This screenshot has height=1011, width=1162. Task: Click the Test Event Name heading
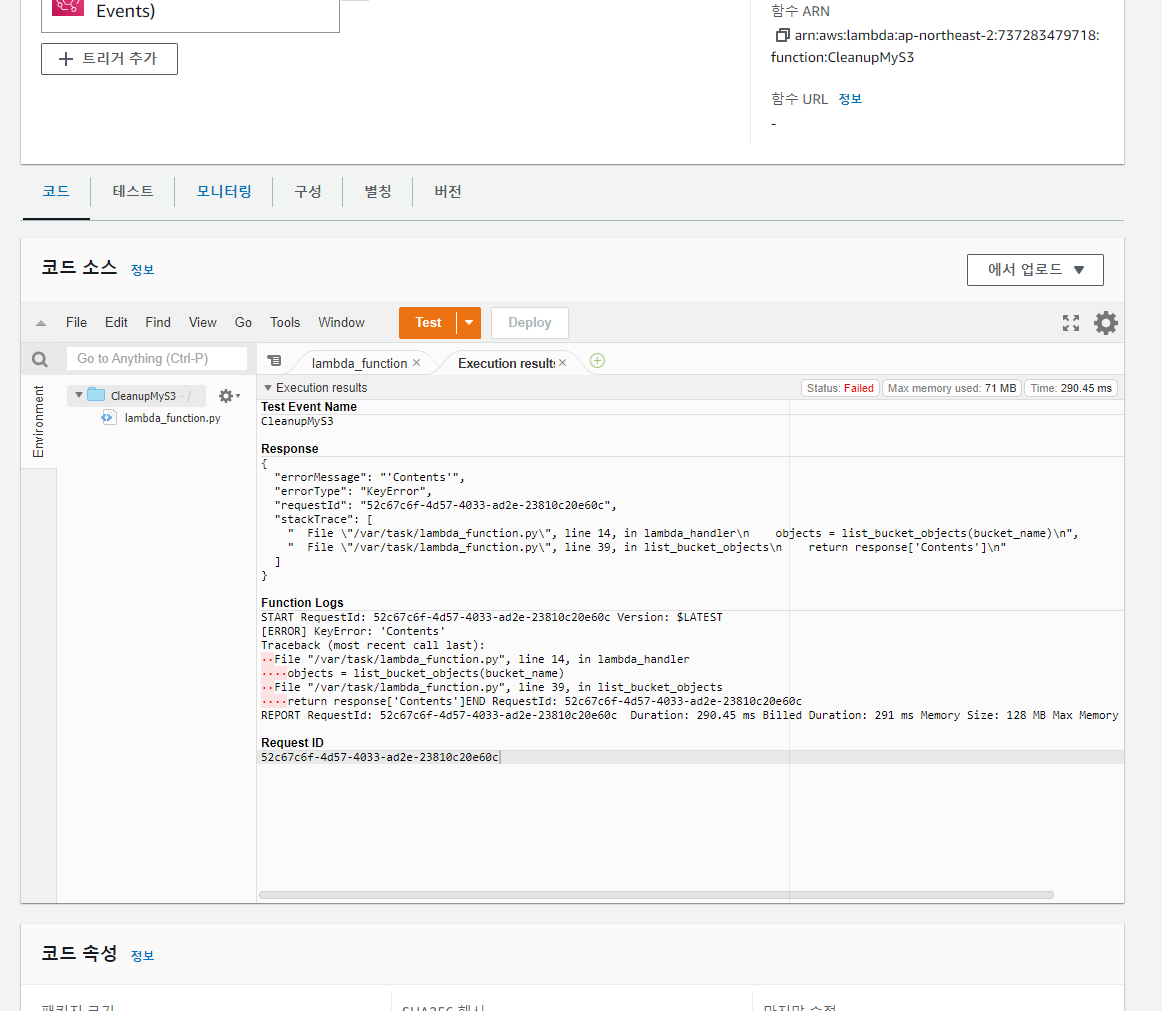[x=309, y=407]
